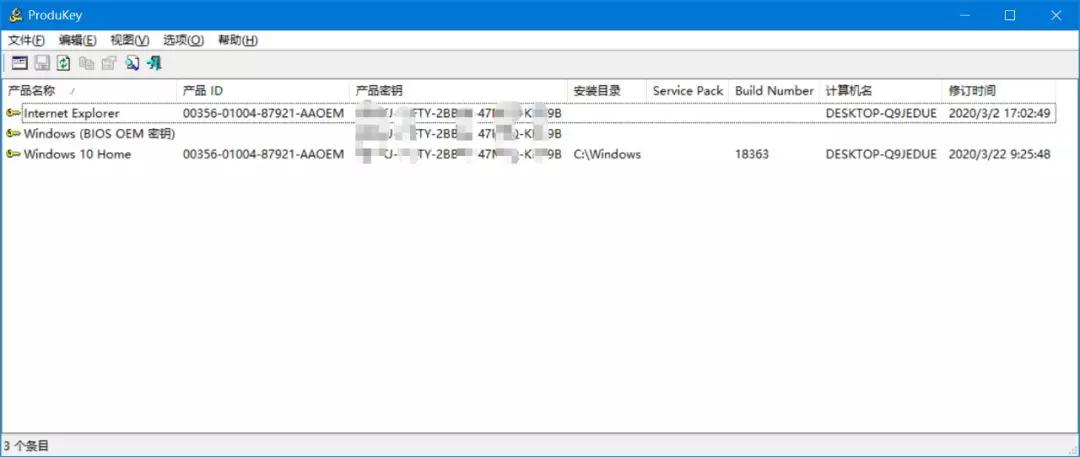
Task: Expand the 选项(O) menu
Action: point(183,40)
